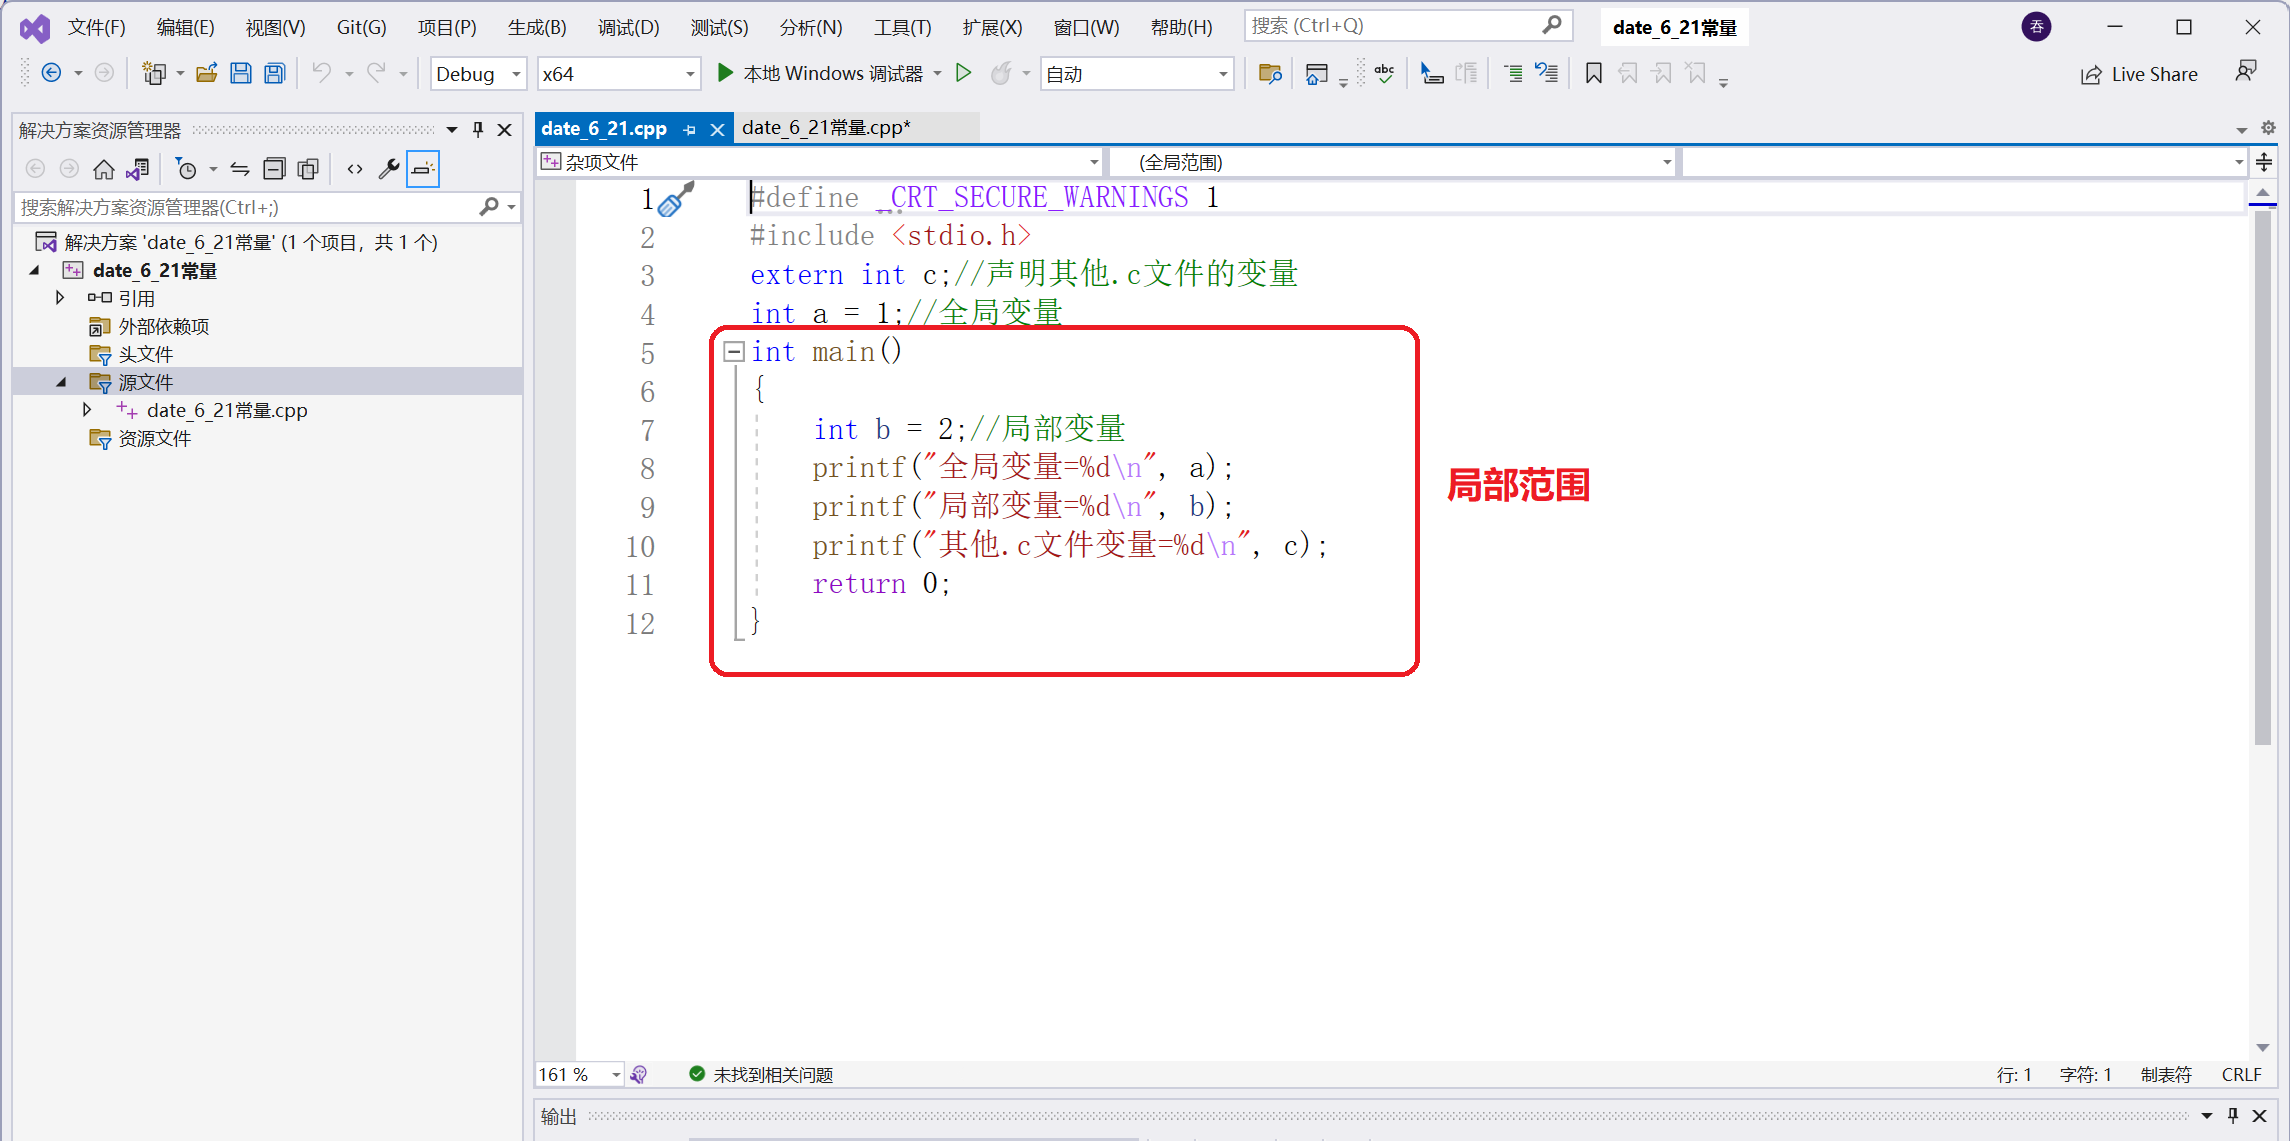Expand the date_6_21常量.cpp tree node
2290x1141 pixels.
[87, 410]
